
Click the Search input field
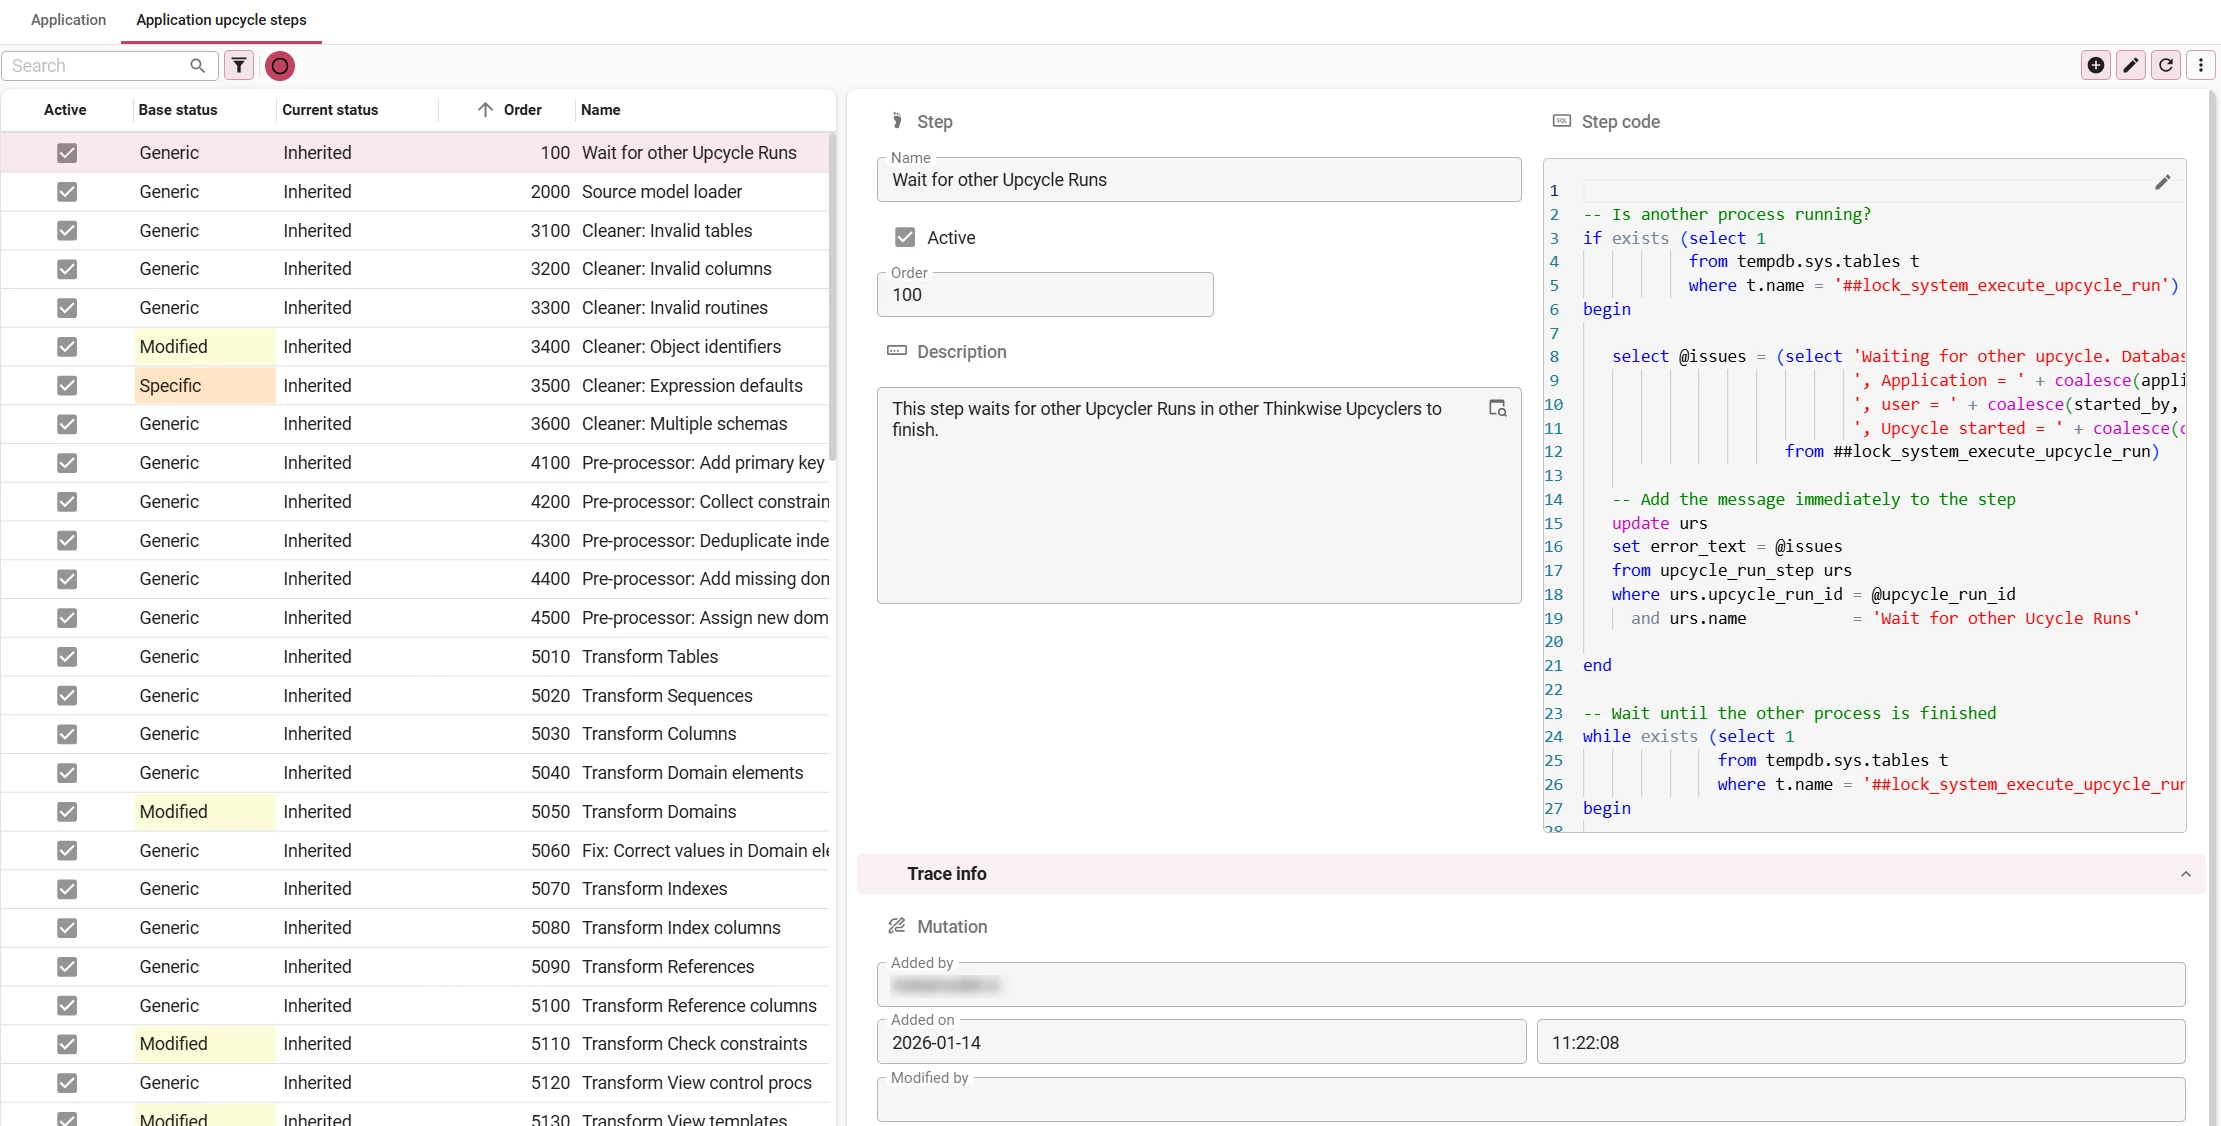95,66
